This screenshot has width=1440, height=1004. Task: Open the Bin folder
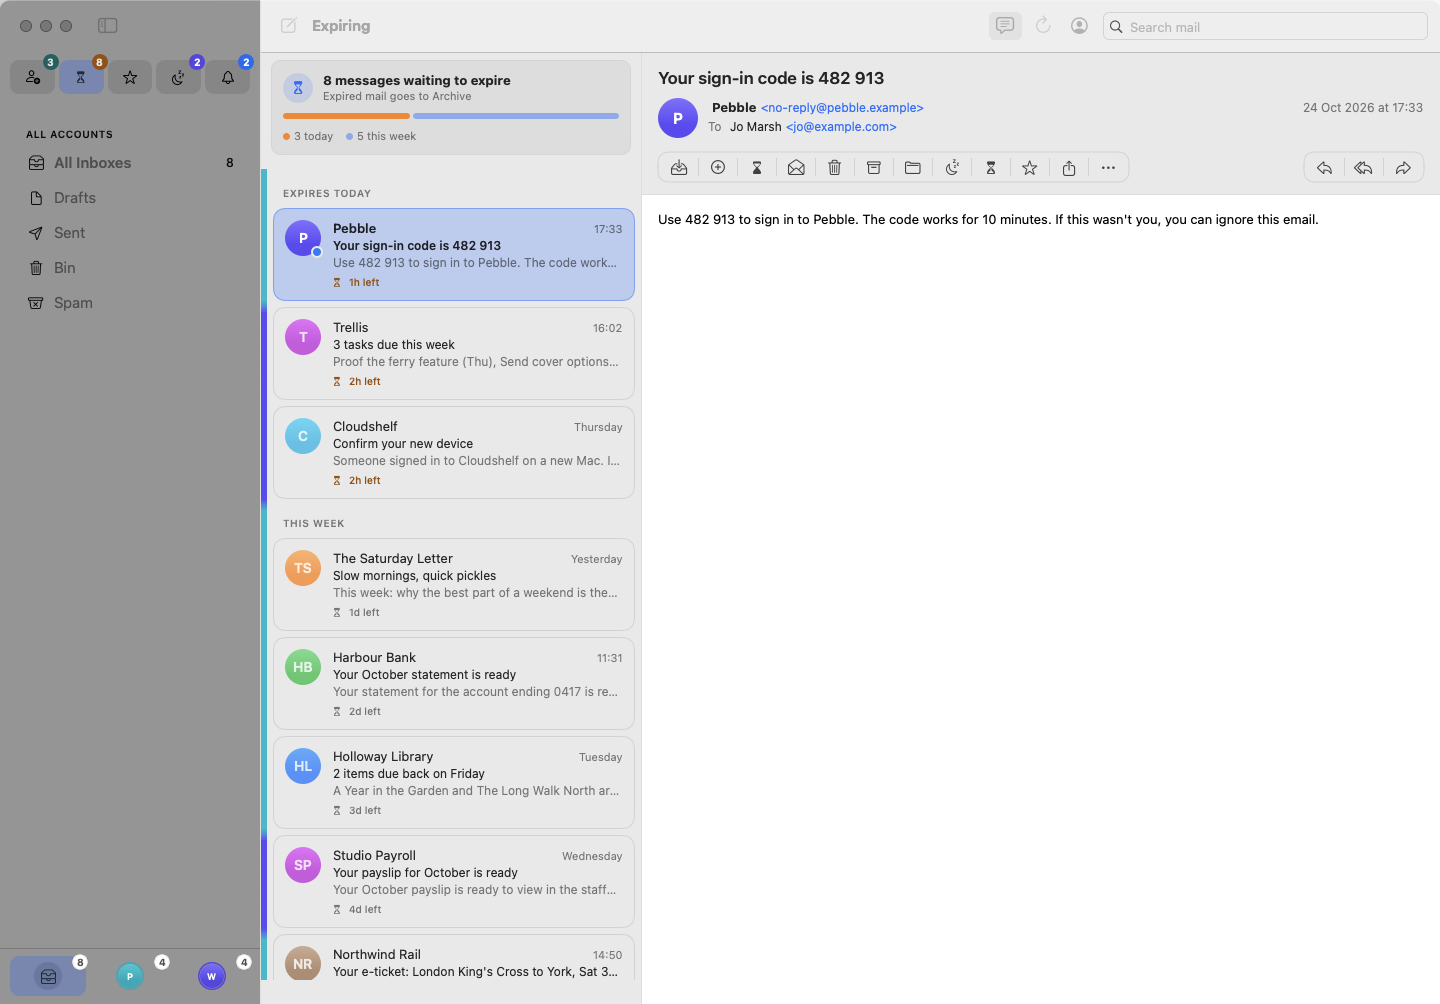pos(130,268)
